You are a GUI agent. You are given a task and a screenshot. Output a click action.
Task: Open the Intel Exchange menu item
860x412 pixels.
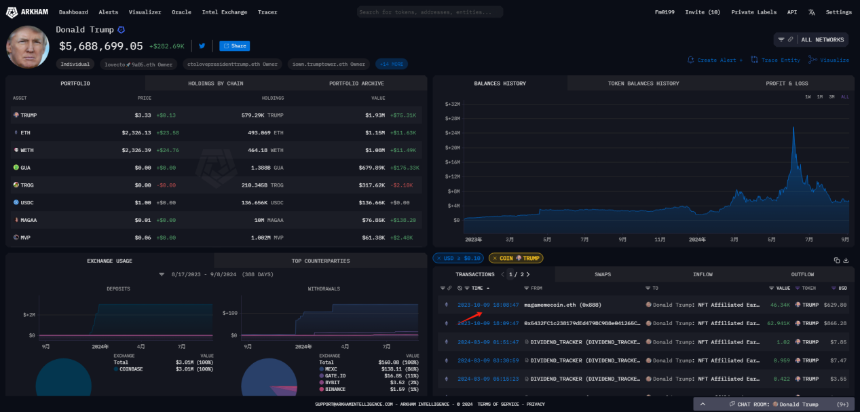coord(224,12)
